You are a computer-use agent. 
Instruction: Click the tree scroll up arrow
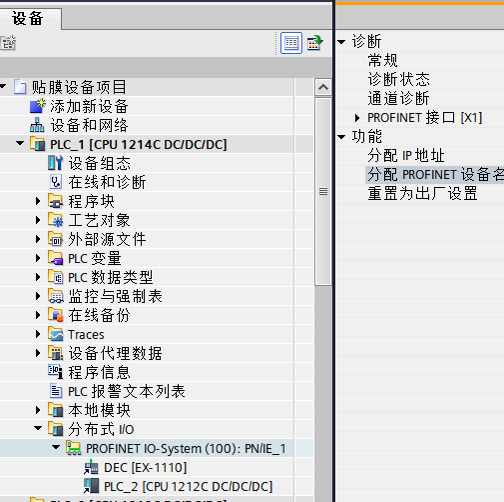[323, 87]
